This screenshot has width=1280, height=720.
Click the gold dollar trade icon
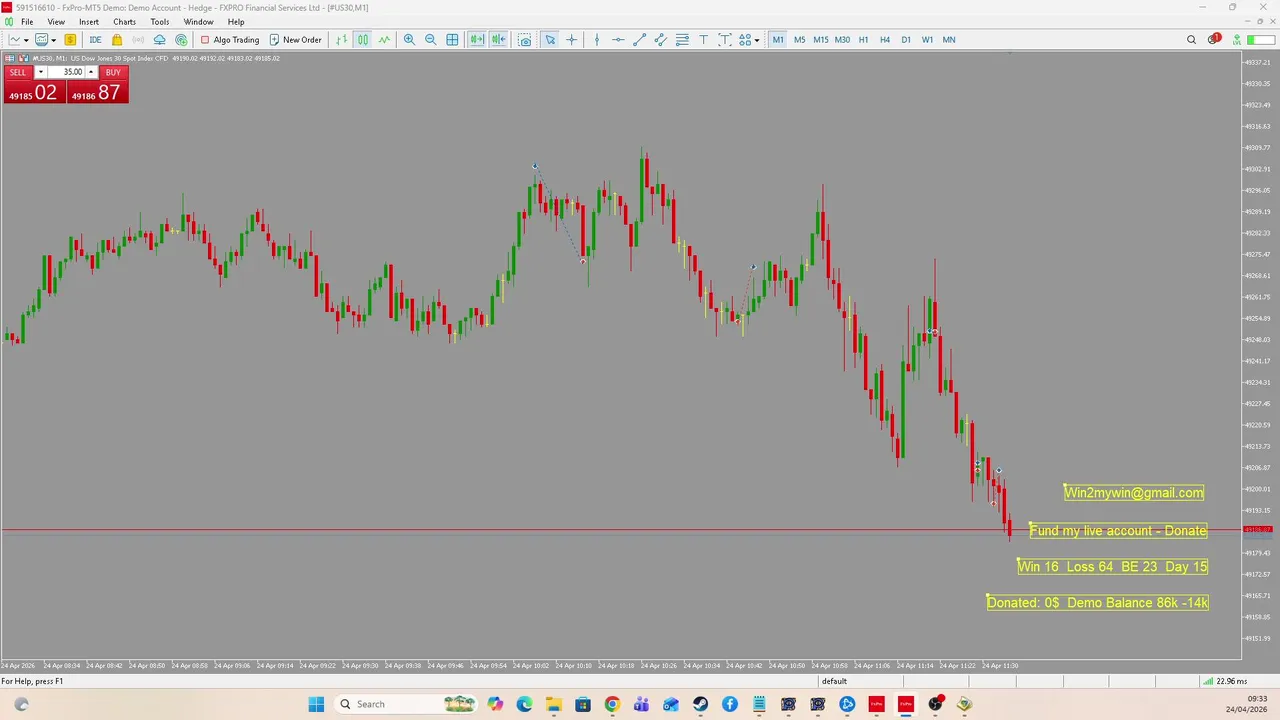70,40
